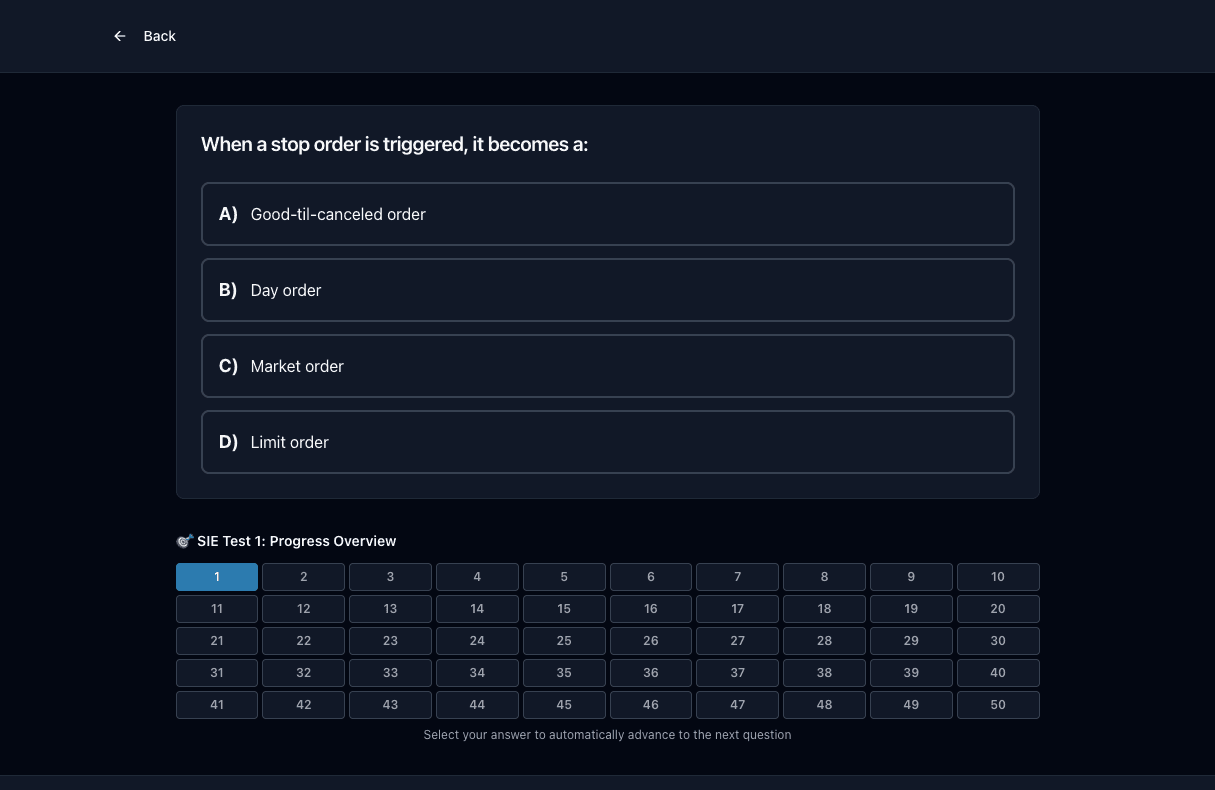The height and width of the screenshot is (790, 1215).
Task: Jump to question 20
Action: [998, 609]
